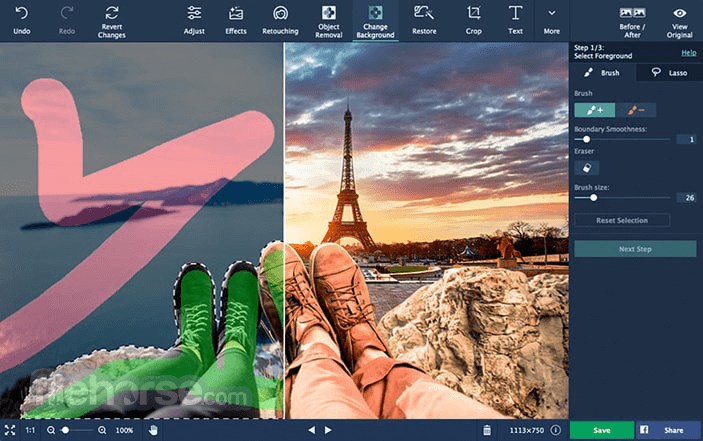The image size is (703, 441).
Task: Go to the next image arrow
Action: click(328, 430)
